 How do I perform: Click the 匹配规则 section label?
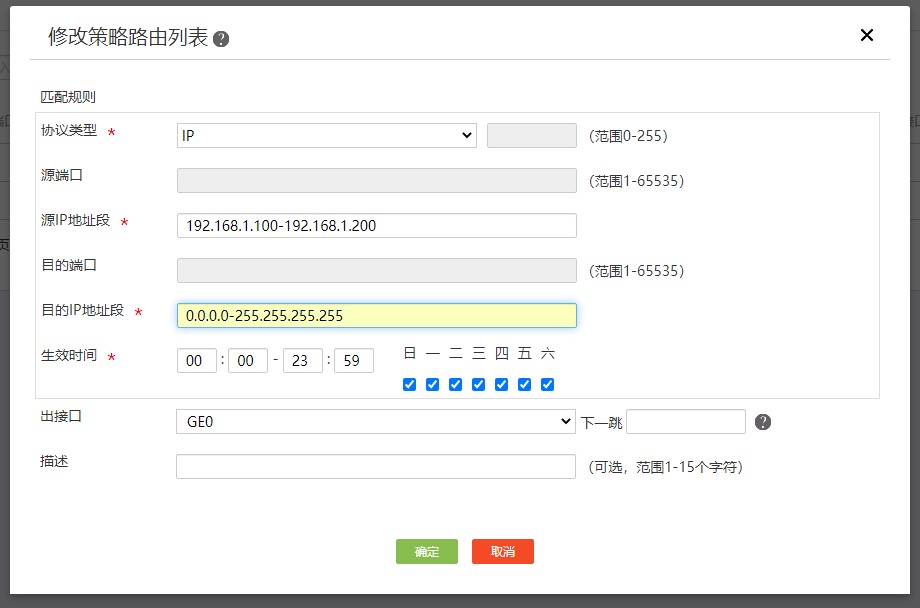pos(68,97)
